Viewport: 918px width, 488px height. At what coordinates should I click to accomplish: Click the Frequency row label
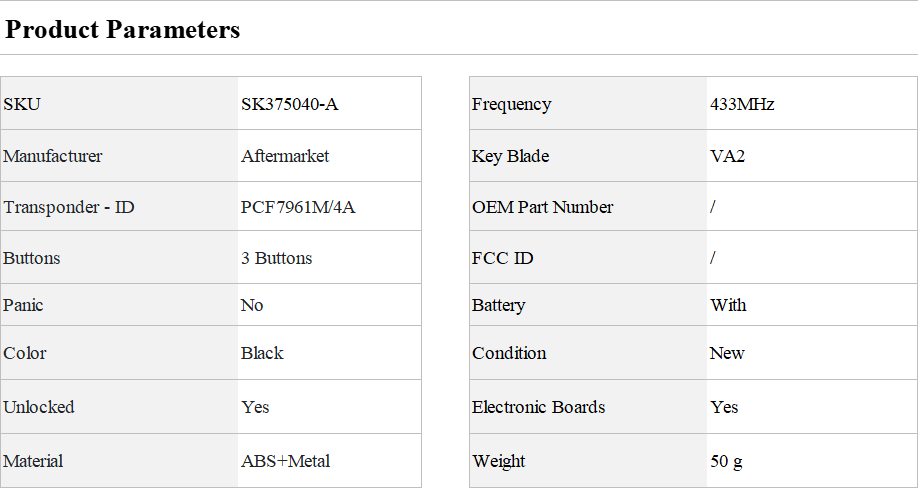click(511, 105)
